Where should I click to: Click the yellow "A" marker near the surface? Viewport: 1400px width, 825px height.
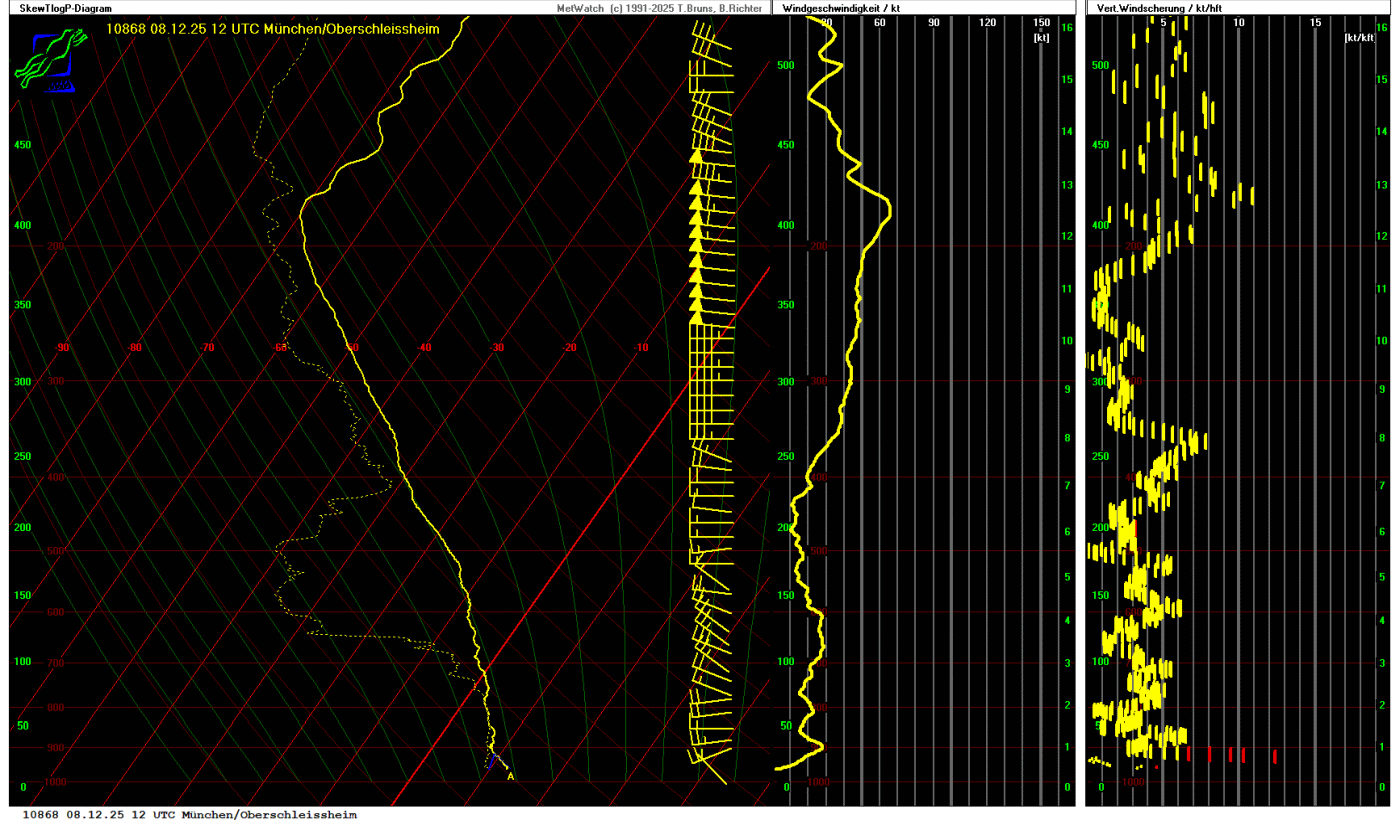click(510, 776)
